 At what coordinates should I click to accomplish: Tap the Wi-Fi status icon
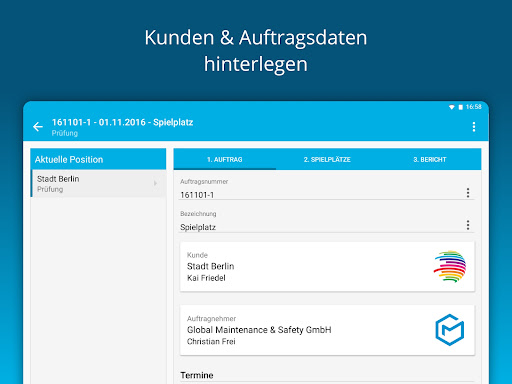452,107
